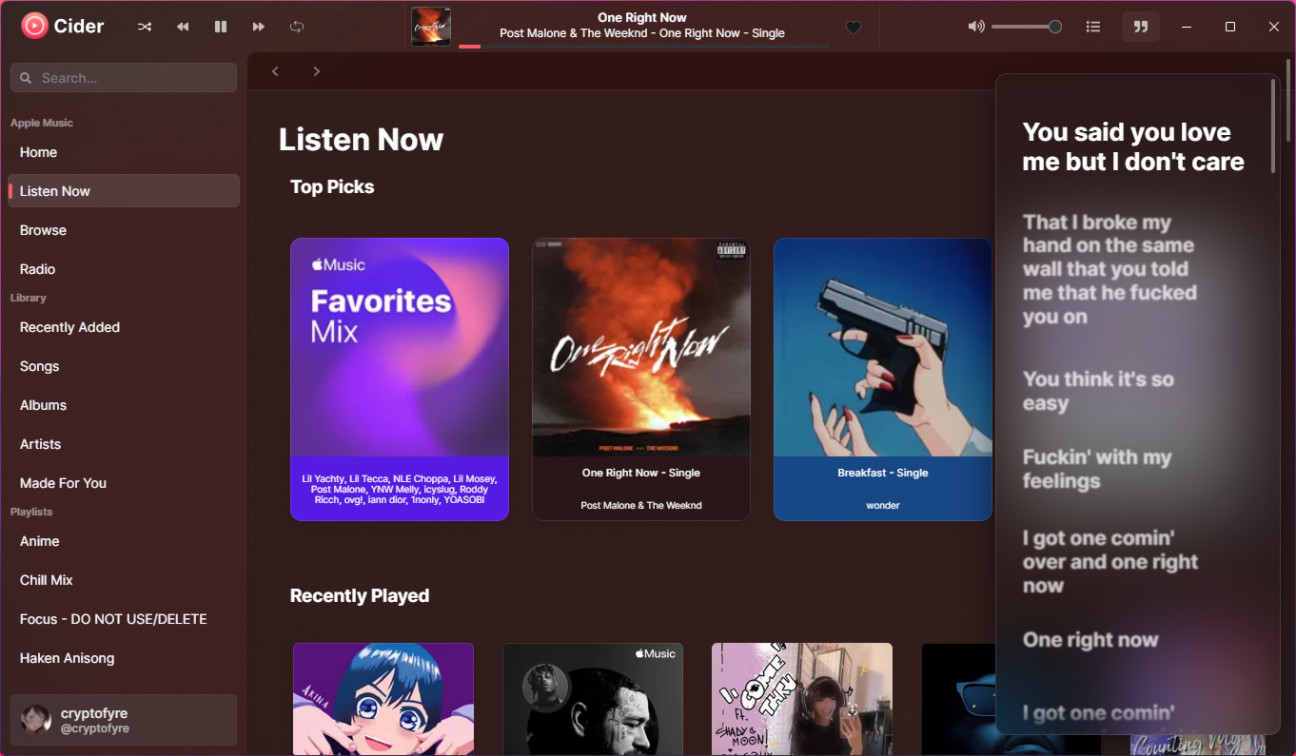Open Home in sidebar
Screen dimensions: 1296x756
coord(124,152)
